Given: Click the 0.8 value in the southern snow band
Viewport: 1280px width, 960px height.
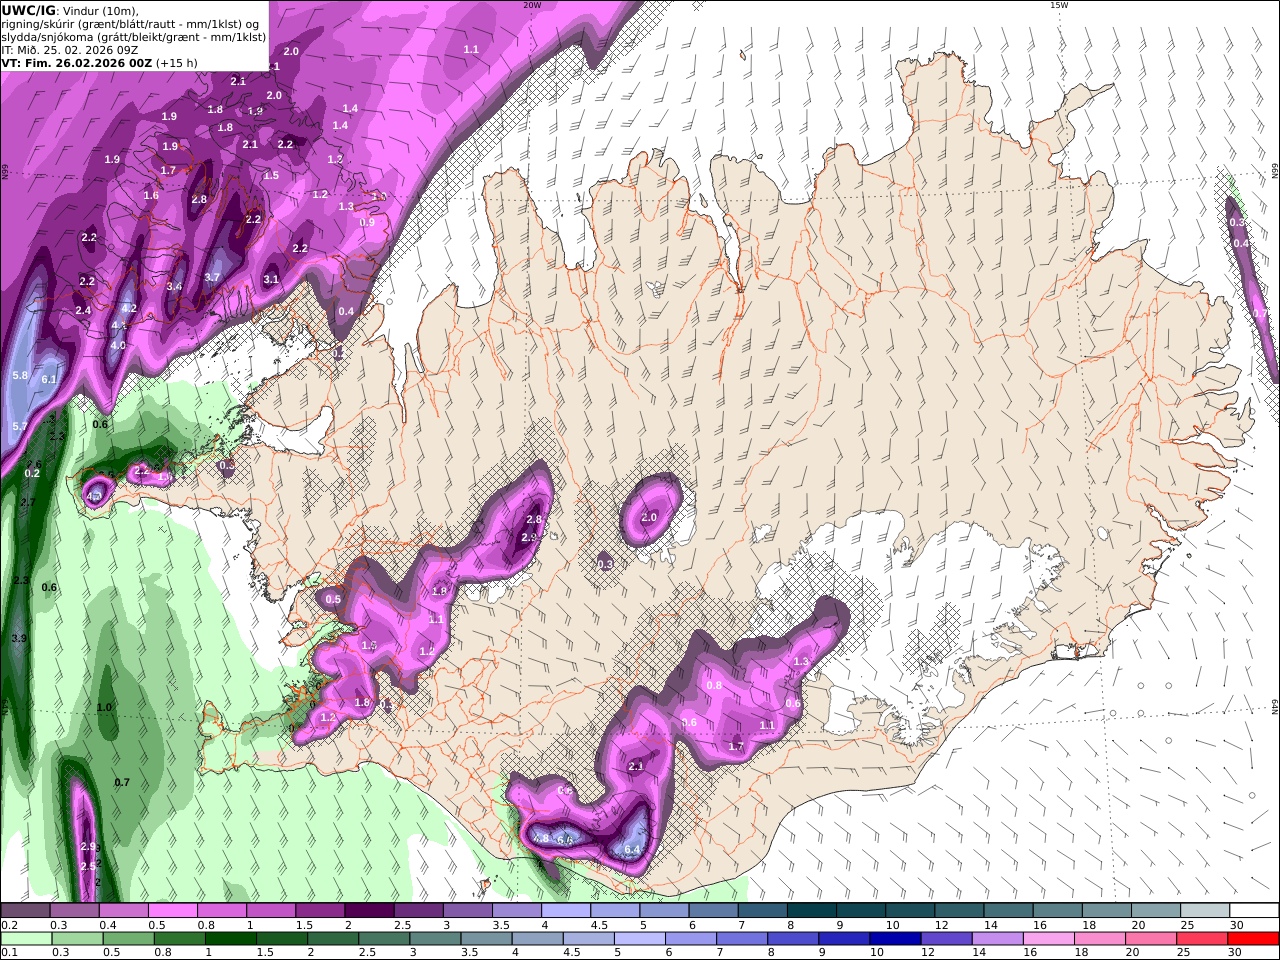Looking at the screenshot, I should point(714,685).
